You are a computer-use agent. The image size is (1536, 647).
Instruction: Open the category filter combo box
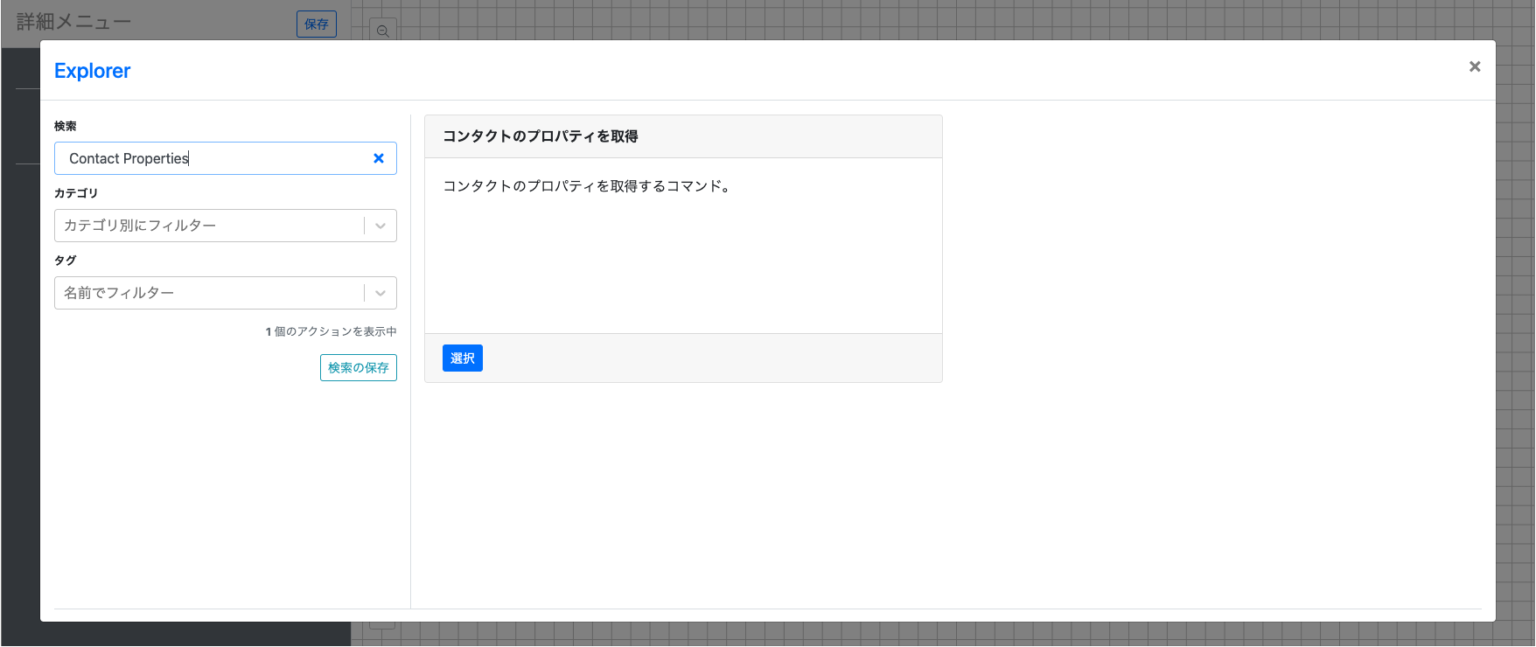[200, 225]
